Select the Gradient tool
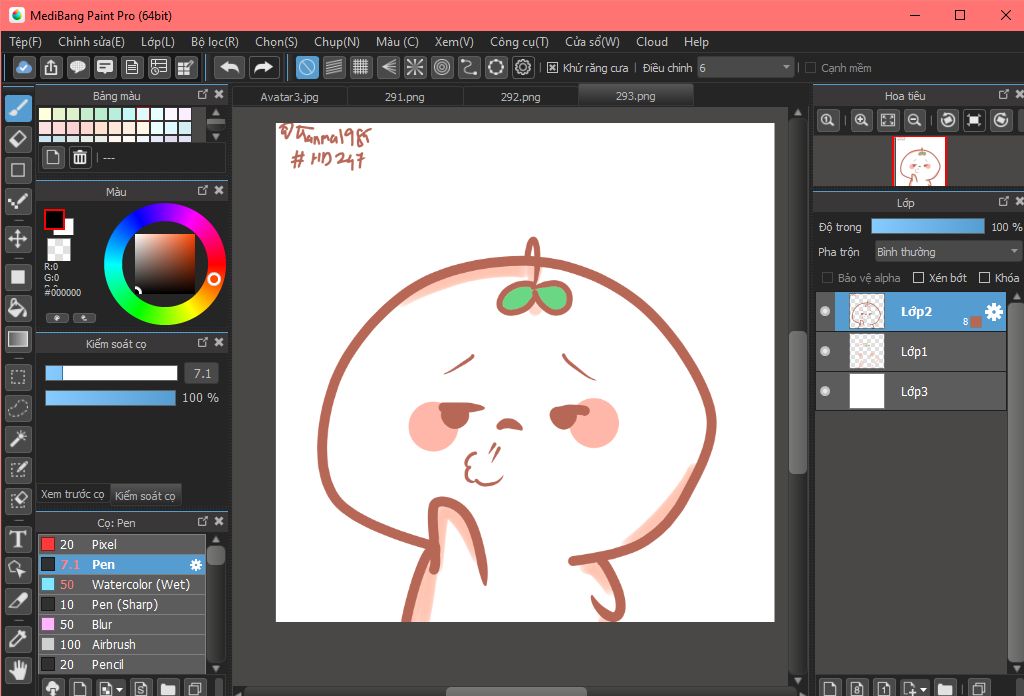Image resolution: width=1024 pixels, height=696 pixels. (18, 339)
